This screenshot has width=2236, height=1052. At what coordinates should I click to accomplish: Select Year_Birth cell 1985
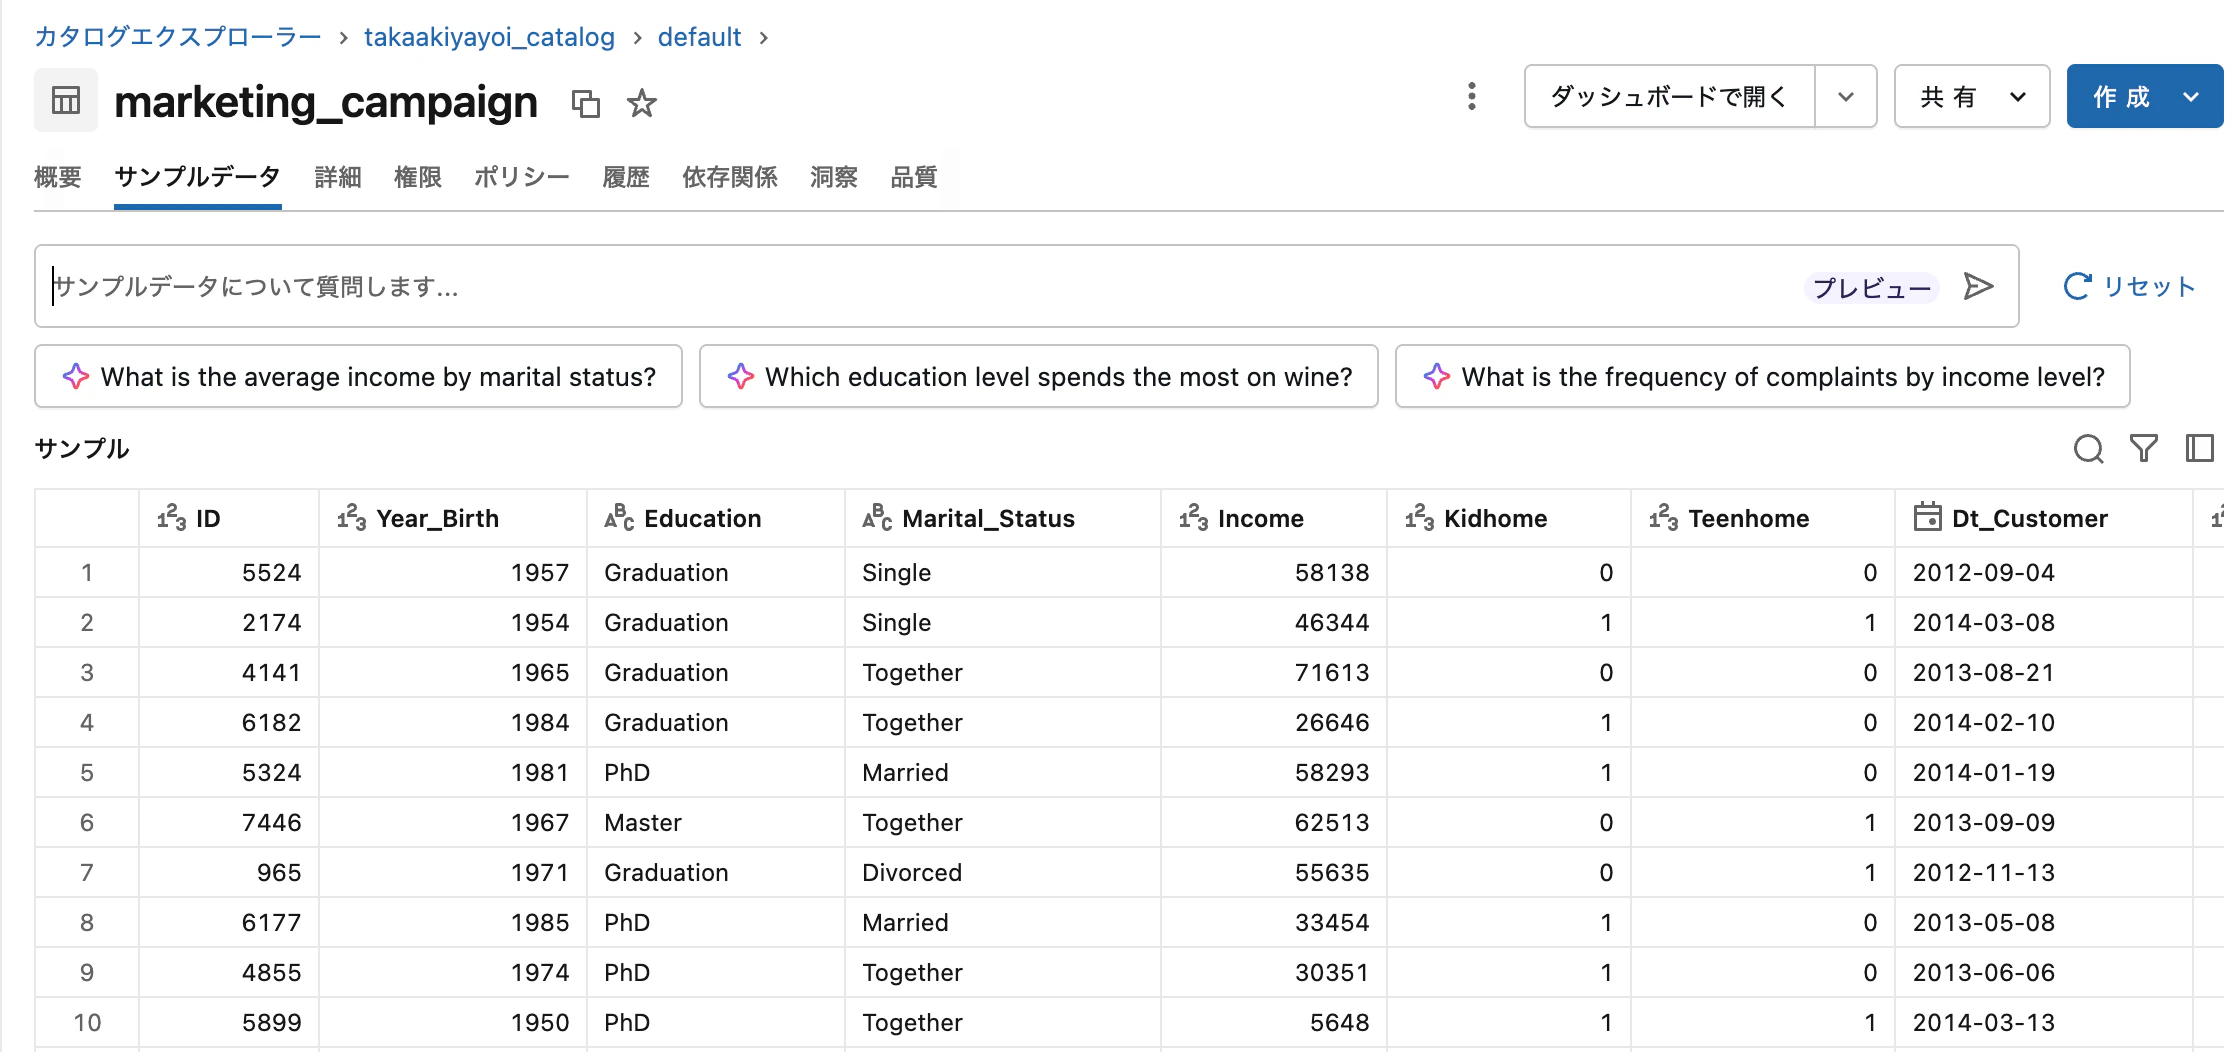click(x=453, y=922)
